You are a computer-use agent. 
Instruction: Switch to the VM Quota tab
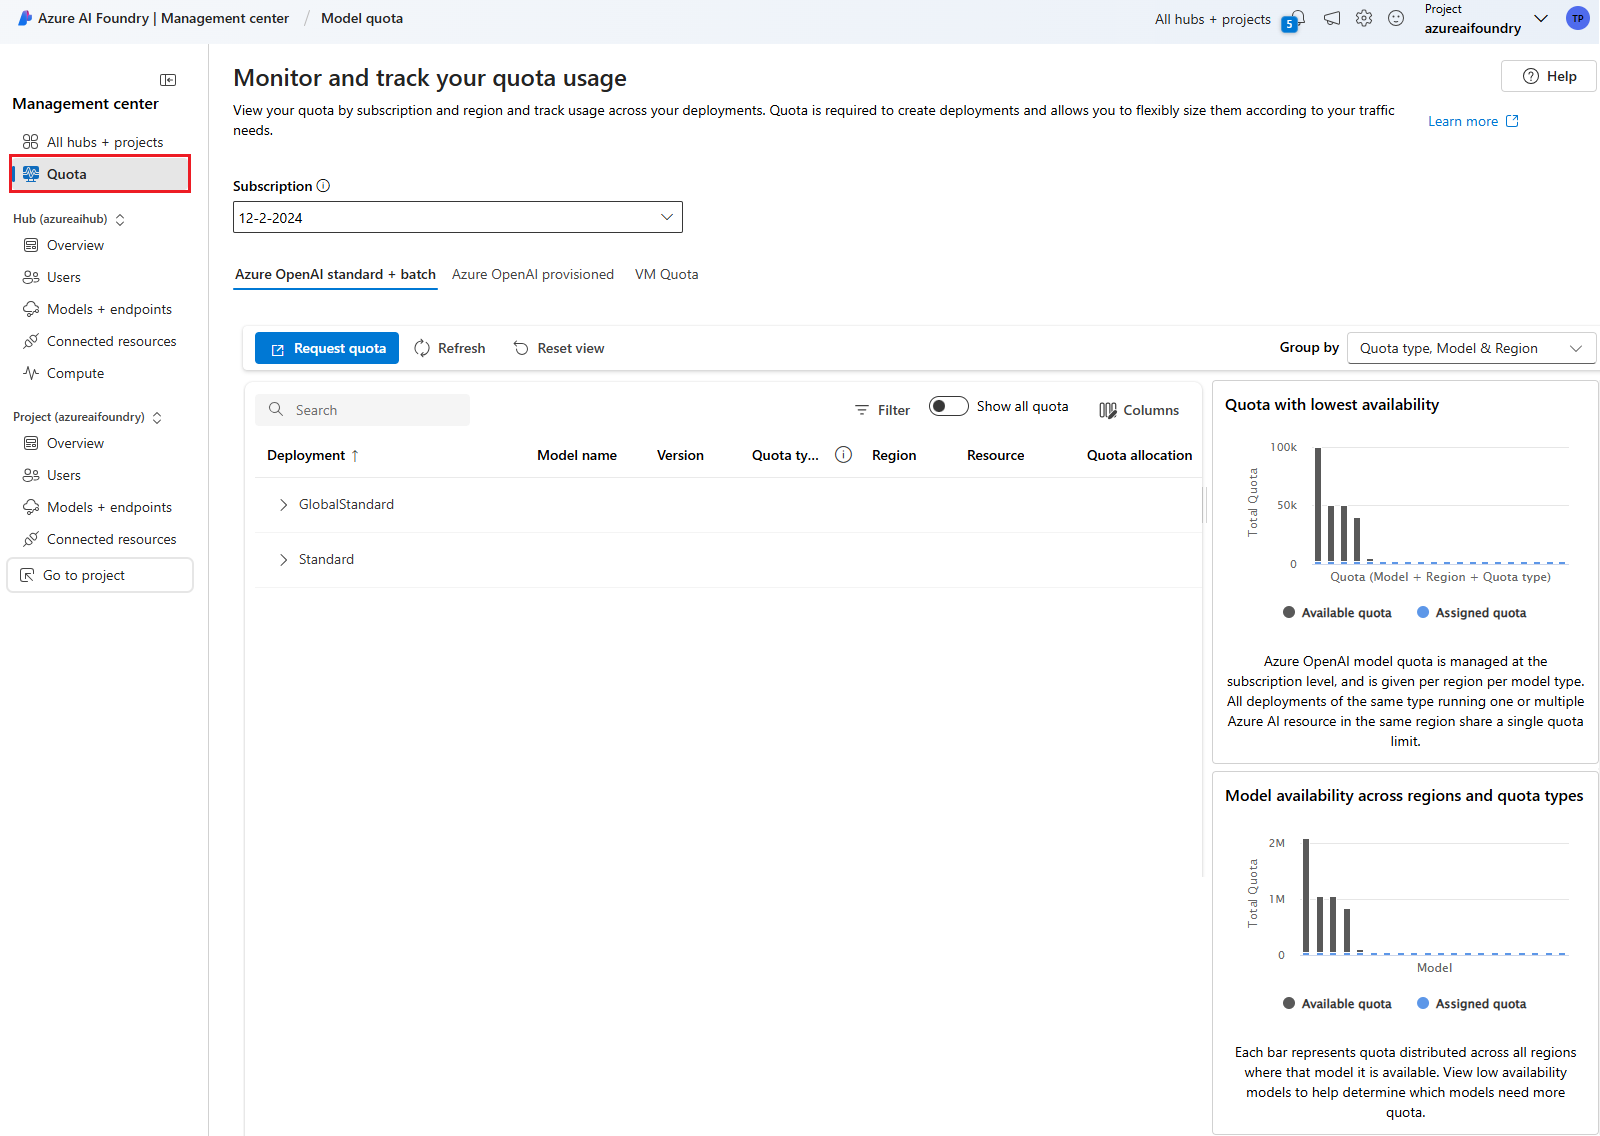point(667,274)
